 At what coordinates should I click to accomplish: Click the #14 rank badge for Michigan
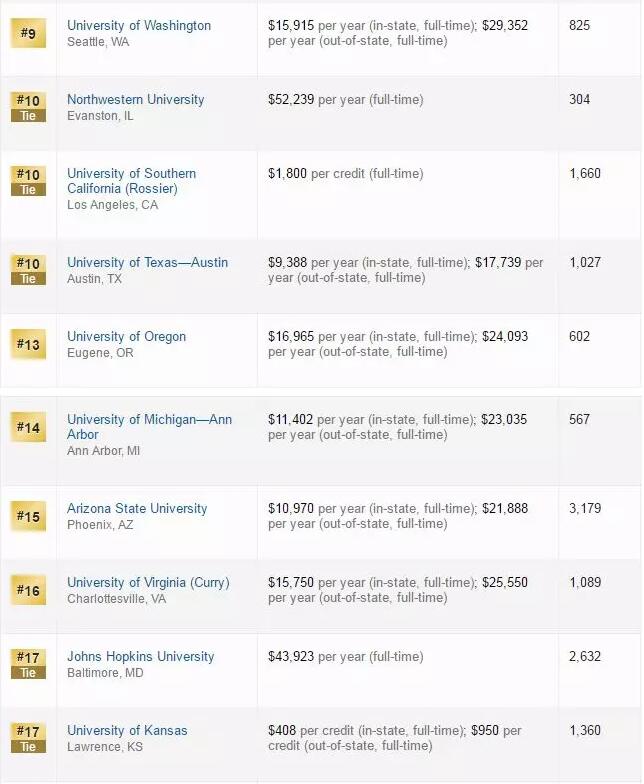[28, 427]
